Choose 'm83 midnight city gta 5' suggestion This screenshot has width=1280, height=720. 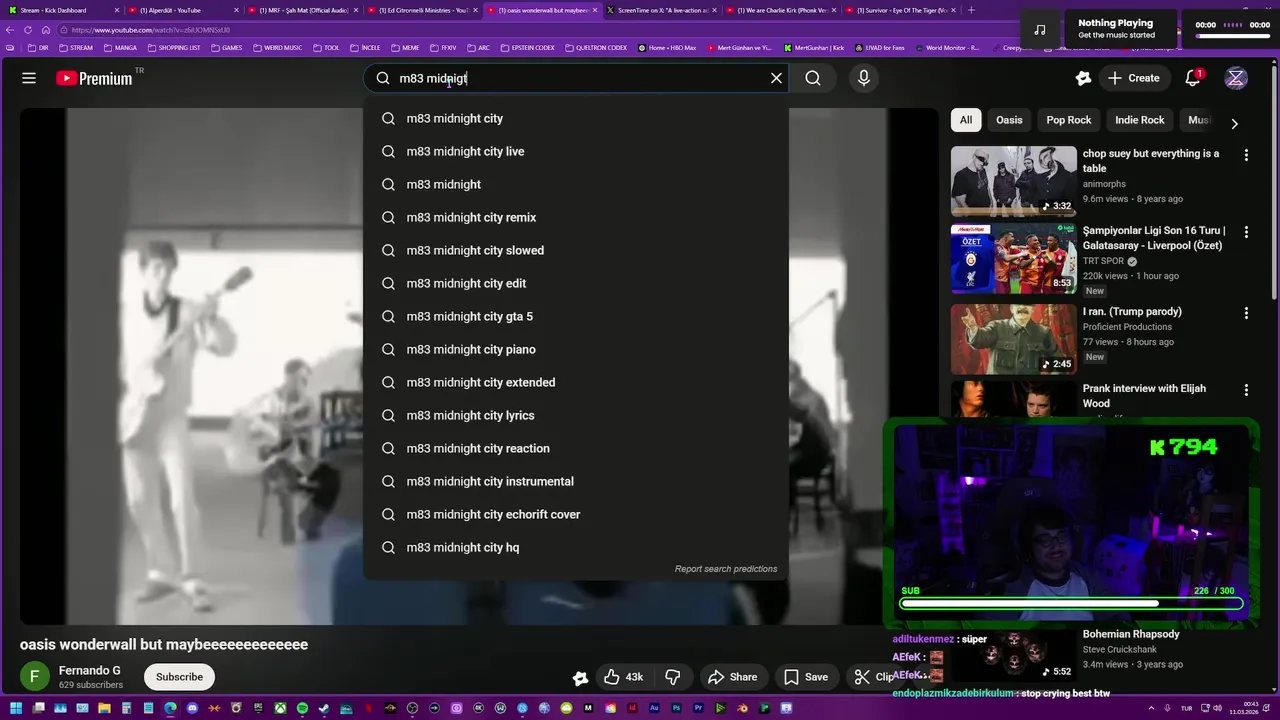pos(576,316)
